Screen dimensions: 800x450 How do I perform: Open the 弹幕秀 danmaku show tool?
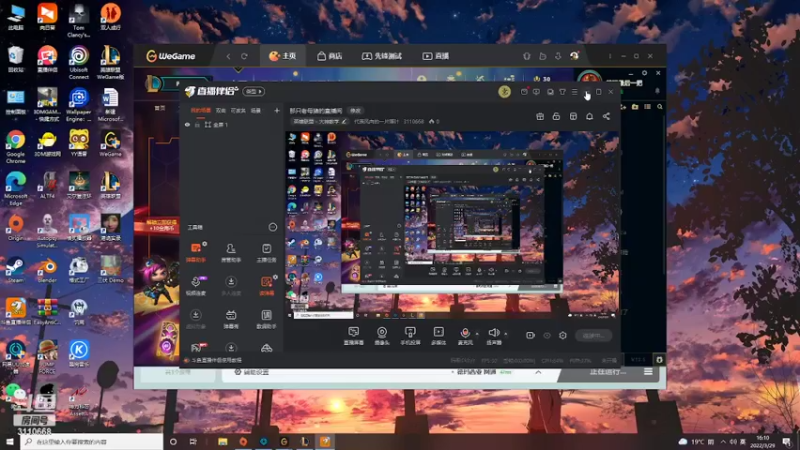[x=231, y=319]
